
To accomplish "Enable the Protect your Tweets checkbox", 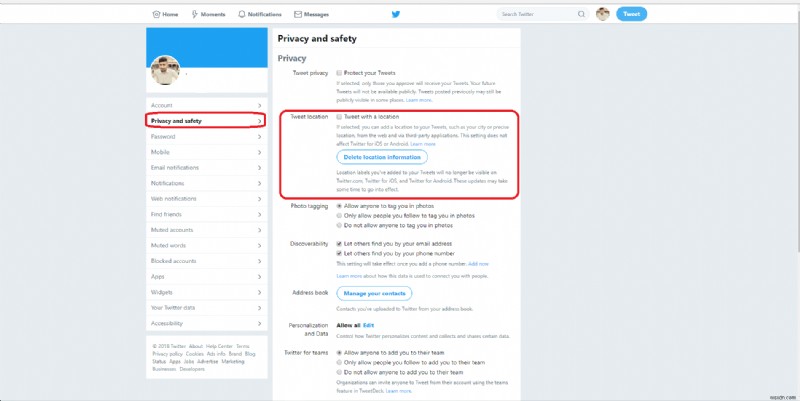I will pyautogui.click(x=340, y=73).
